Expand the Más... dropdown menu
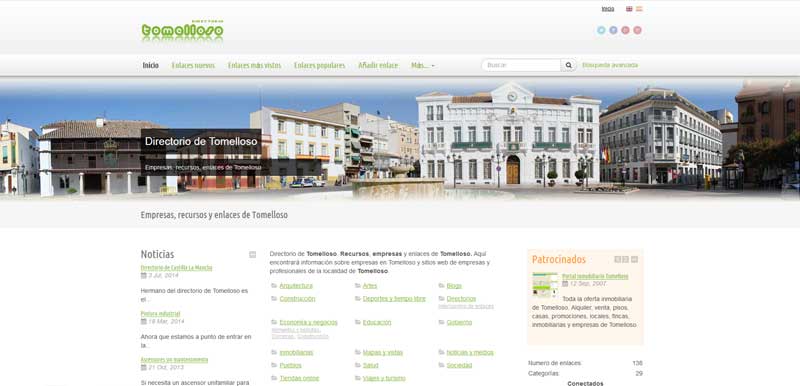The height and width of the screenshot is (386, 800). click(x=423, y=66)
